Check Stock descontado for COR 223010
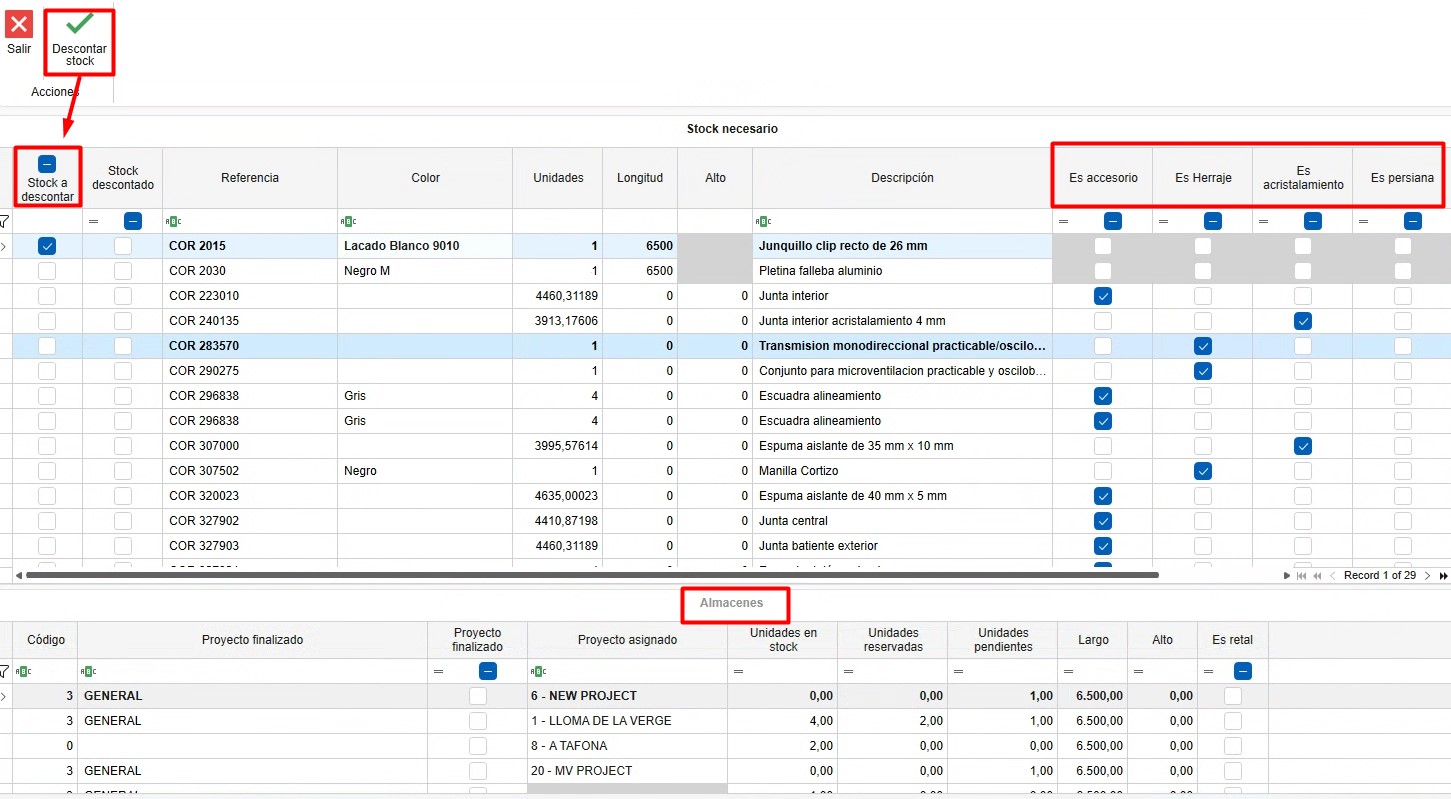The width and height of the screenshot is (1451, 799). pos(123,296)
